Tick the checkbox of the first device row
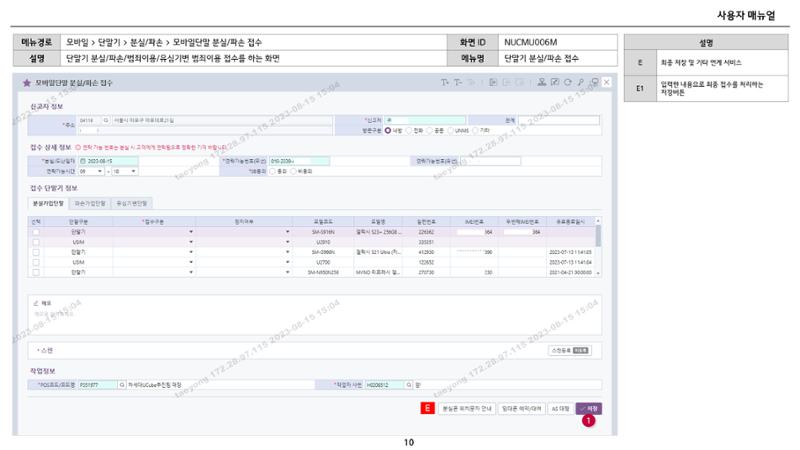This screenshot has height=450, width=800. (36, 232)
